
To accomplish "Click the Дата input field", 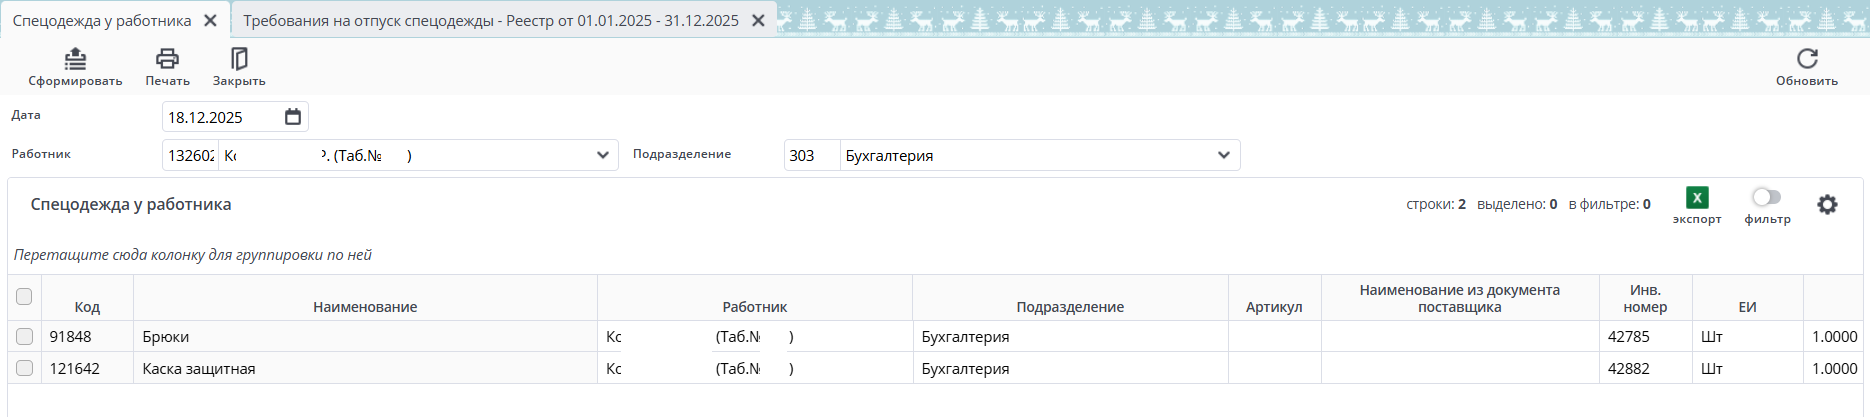I will tap(220, 117).
